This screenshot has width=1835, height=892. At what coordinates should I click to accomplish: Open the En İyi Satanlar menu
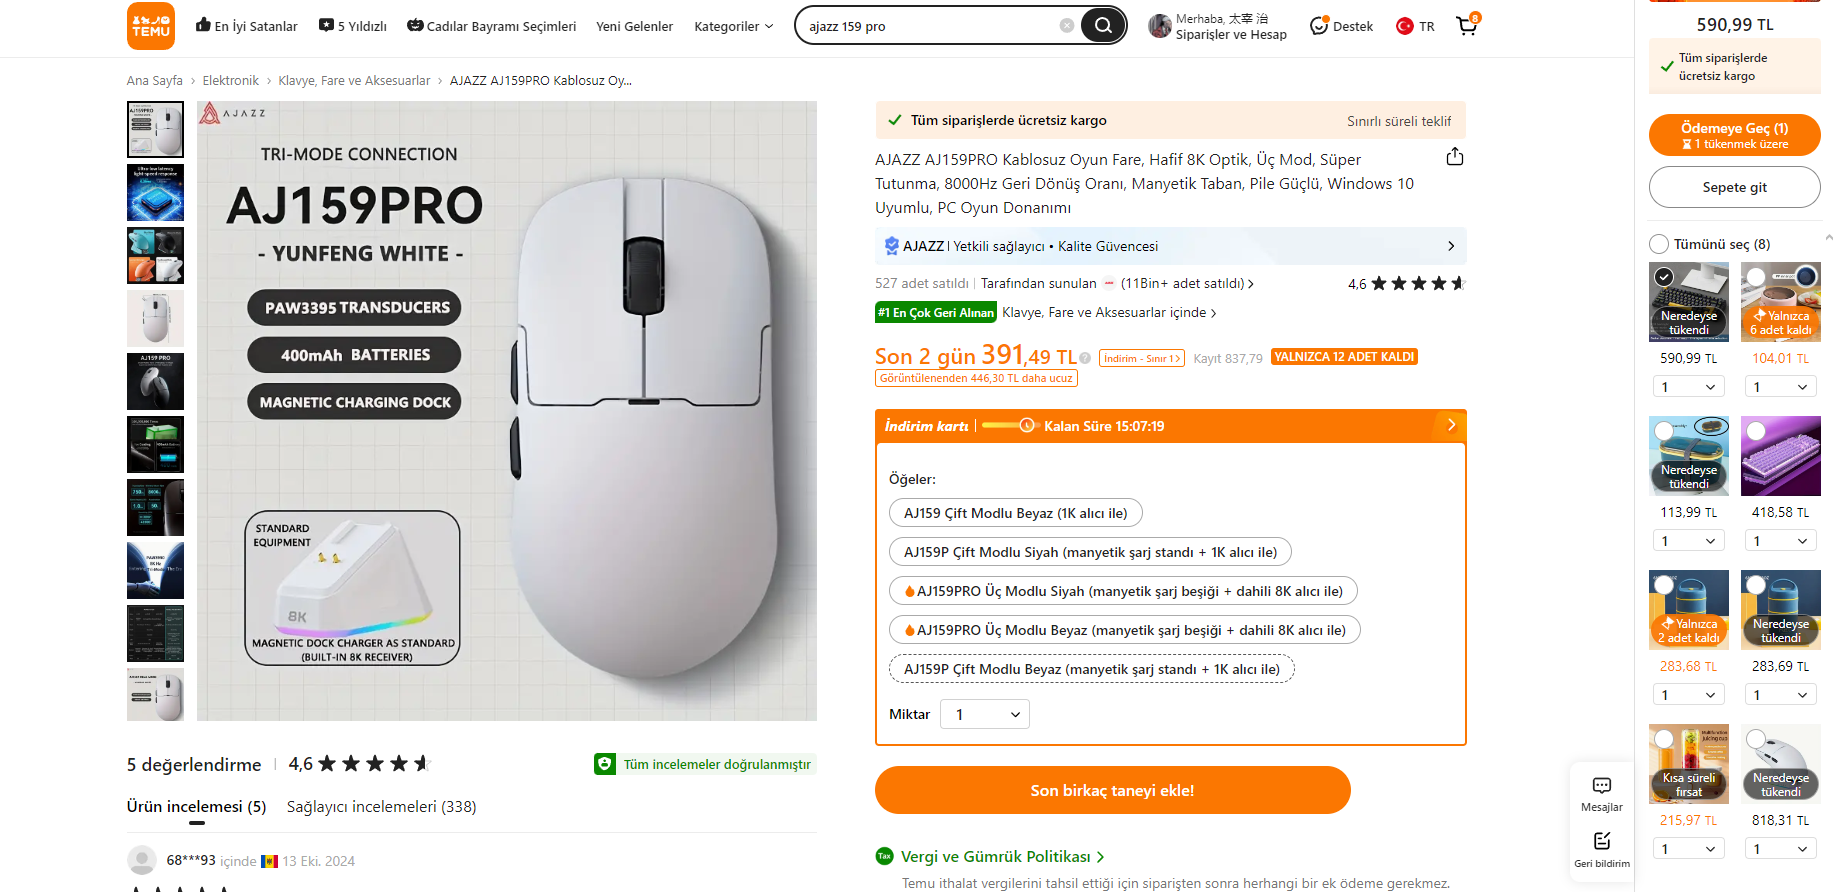[x=247, y=26]
